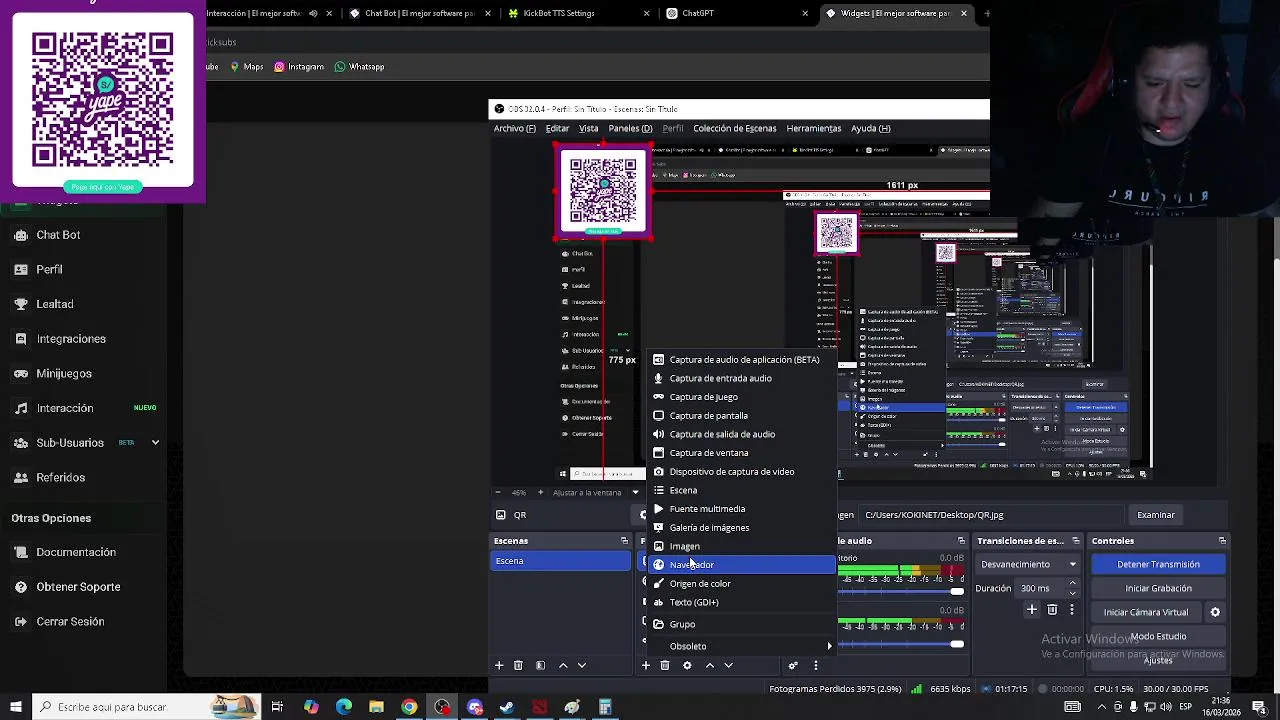
Task: Click the Examinar browse button
Action: [x=1155, y=515]
